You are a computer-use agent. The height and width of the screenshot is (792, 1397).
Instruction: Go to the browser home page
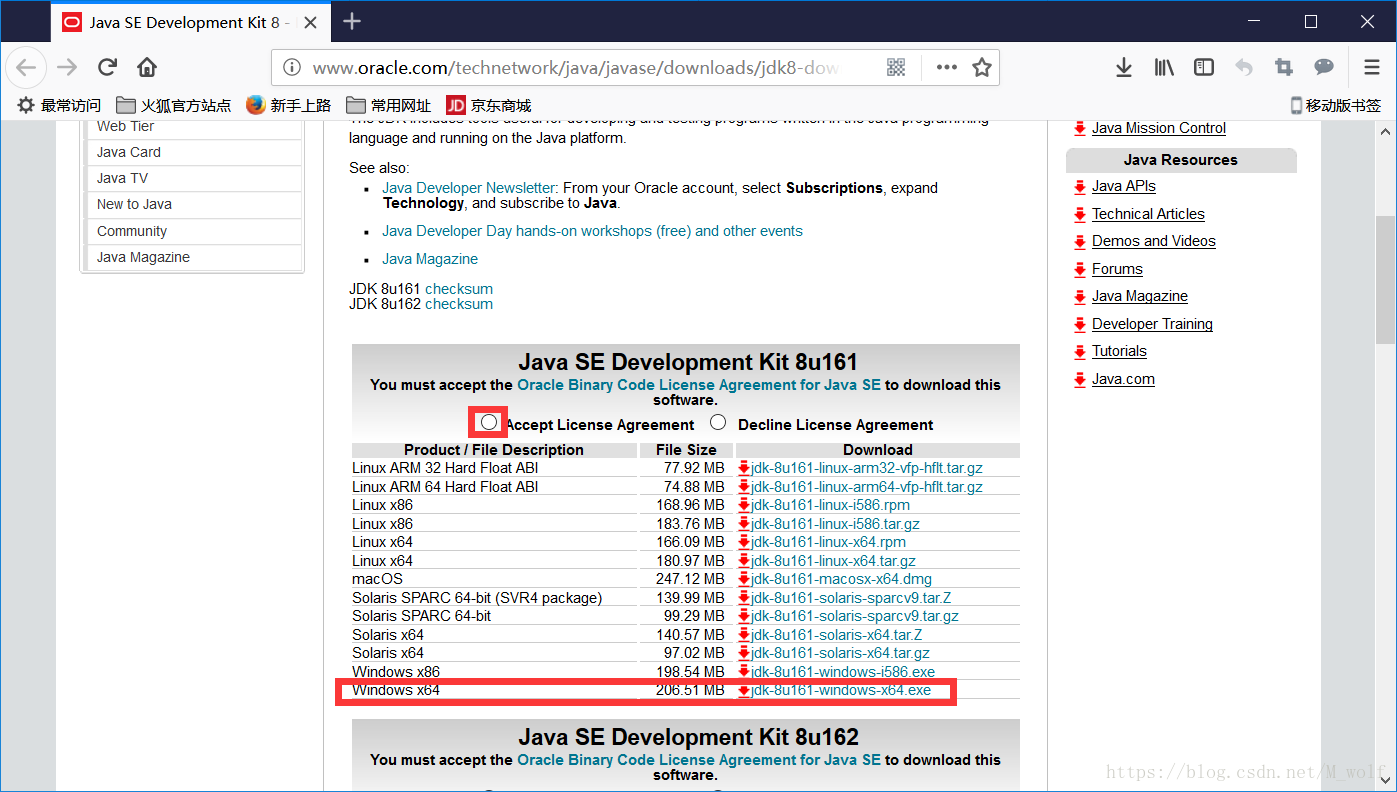[x=147, y=67]
